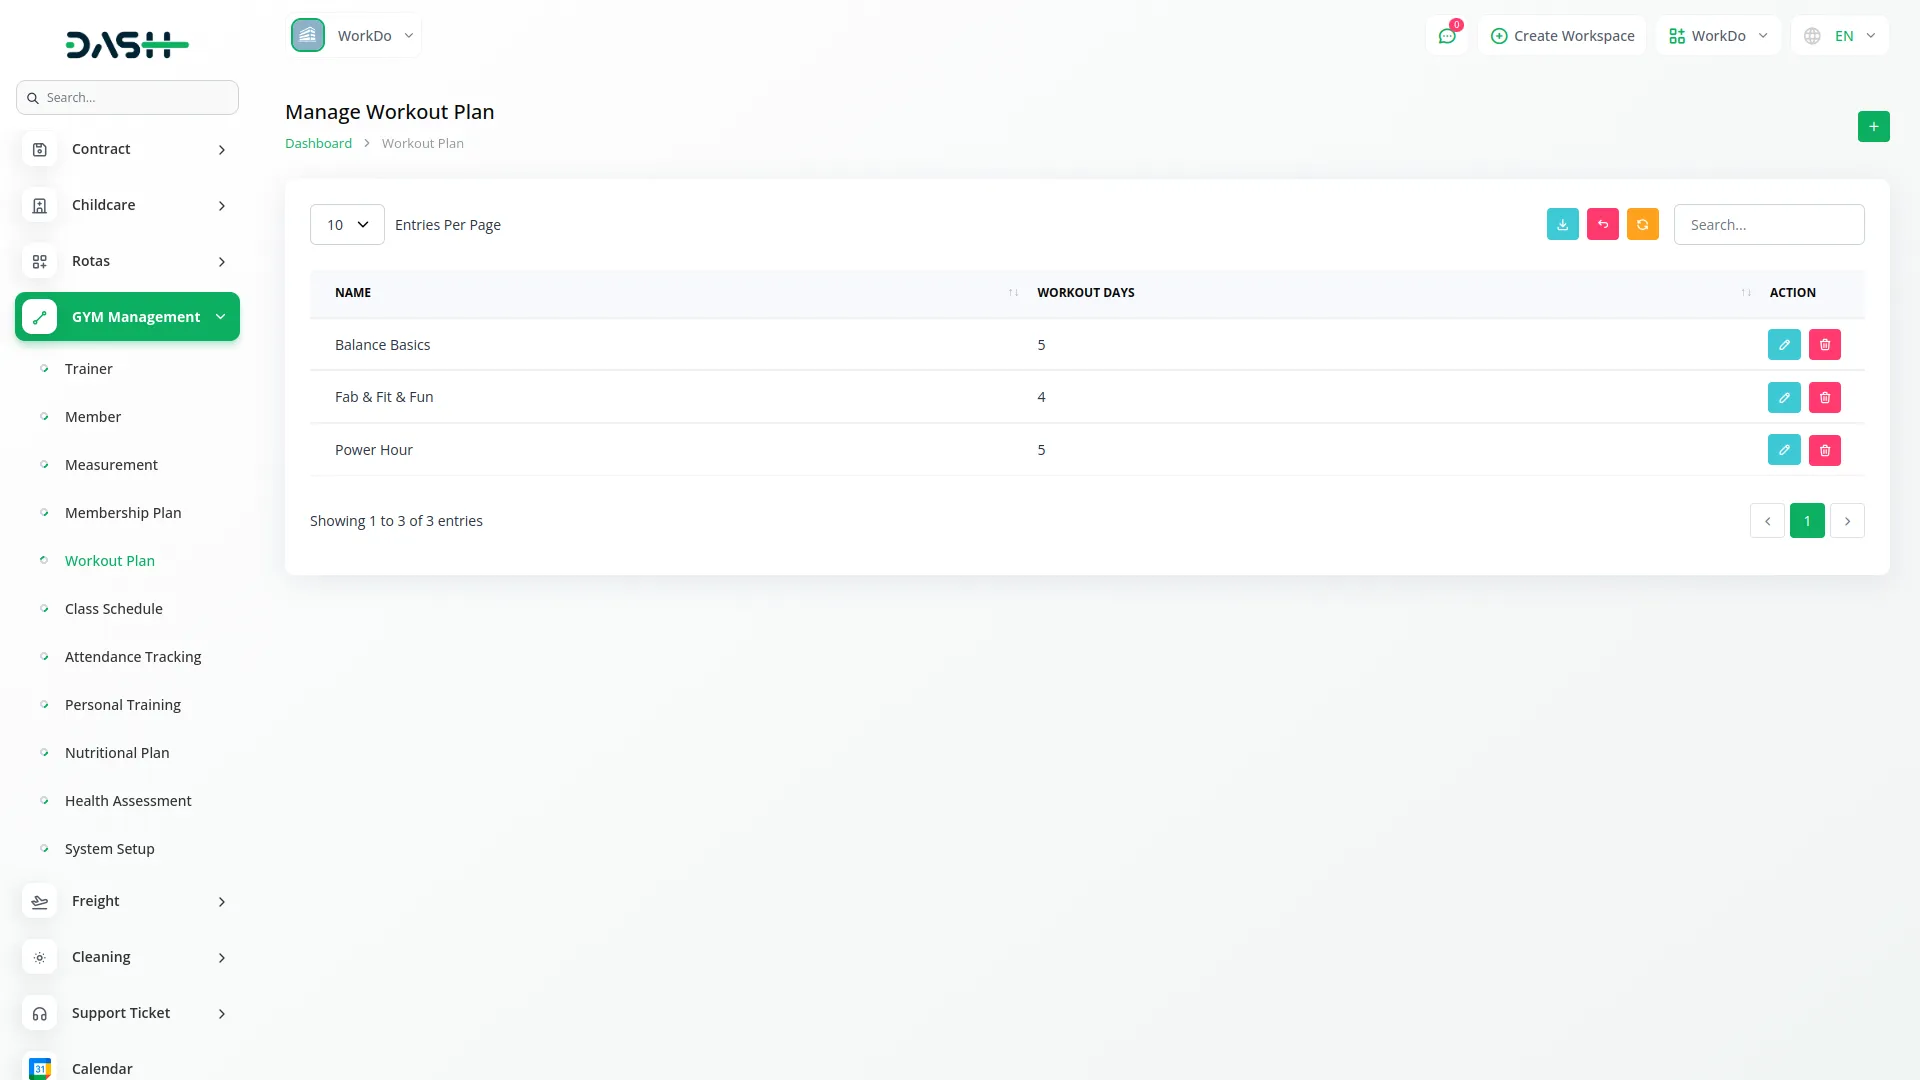Viewport: 1920px width, 1080px height.
Task: Go to Nutritional Plan menu item
Action: click(117, 753)
